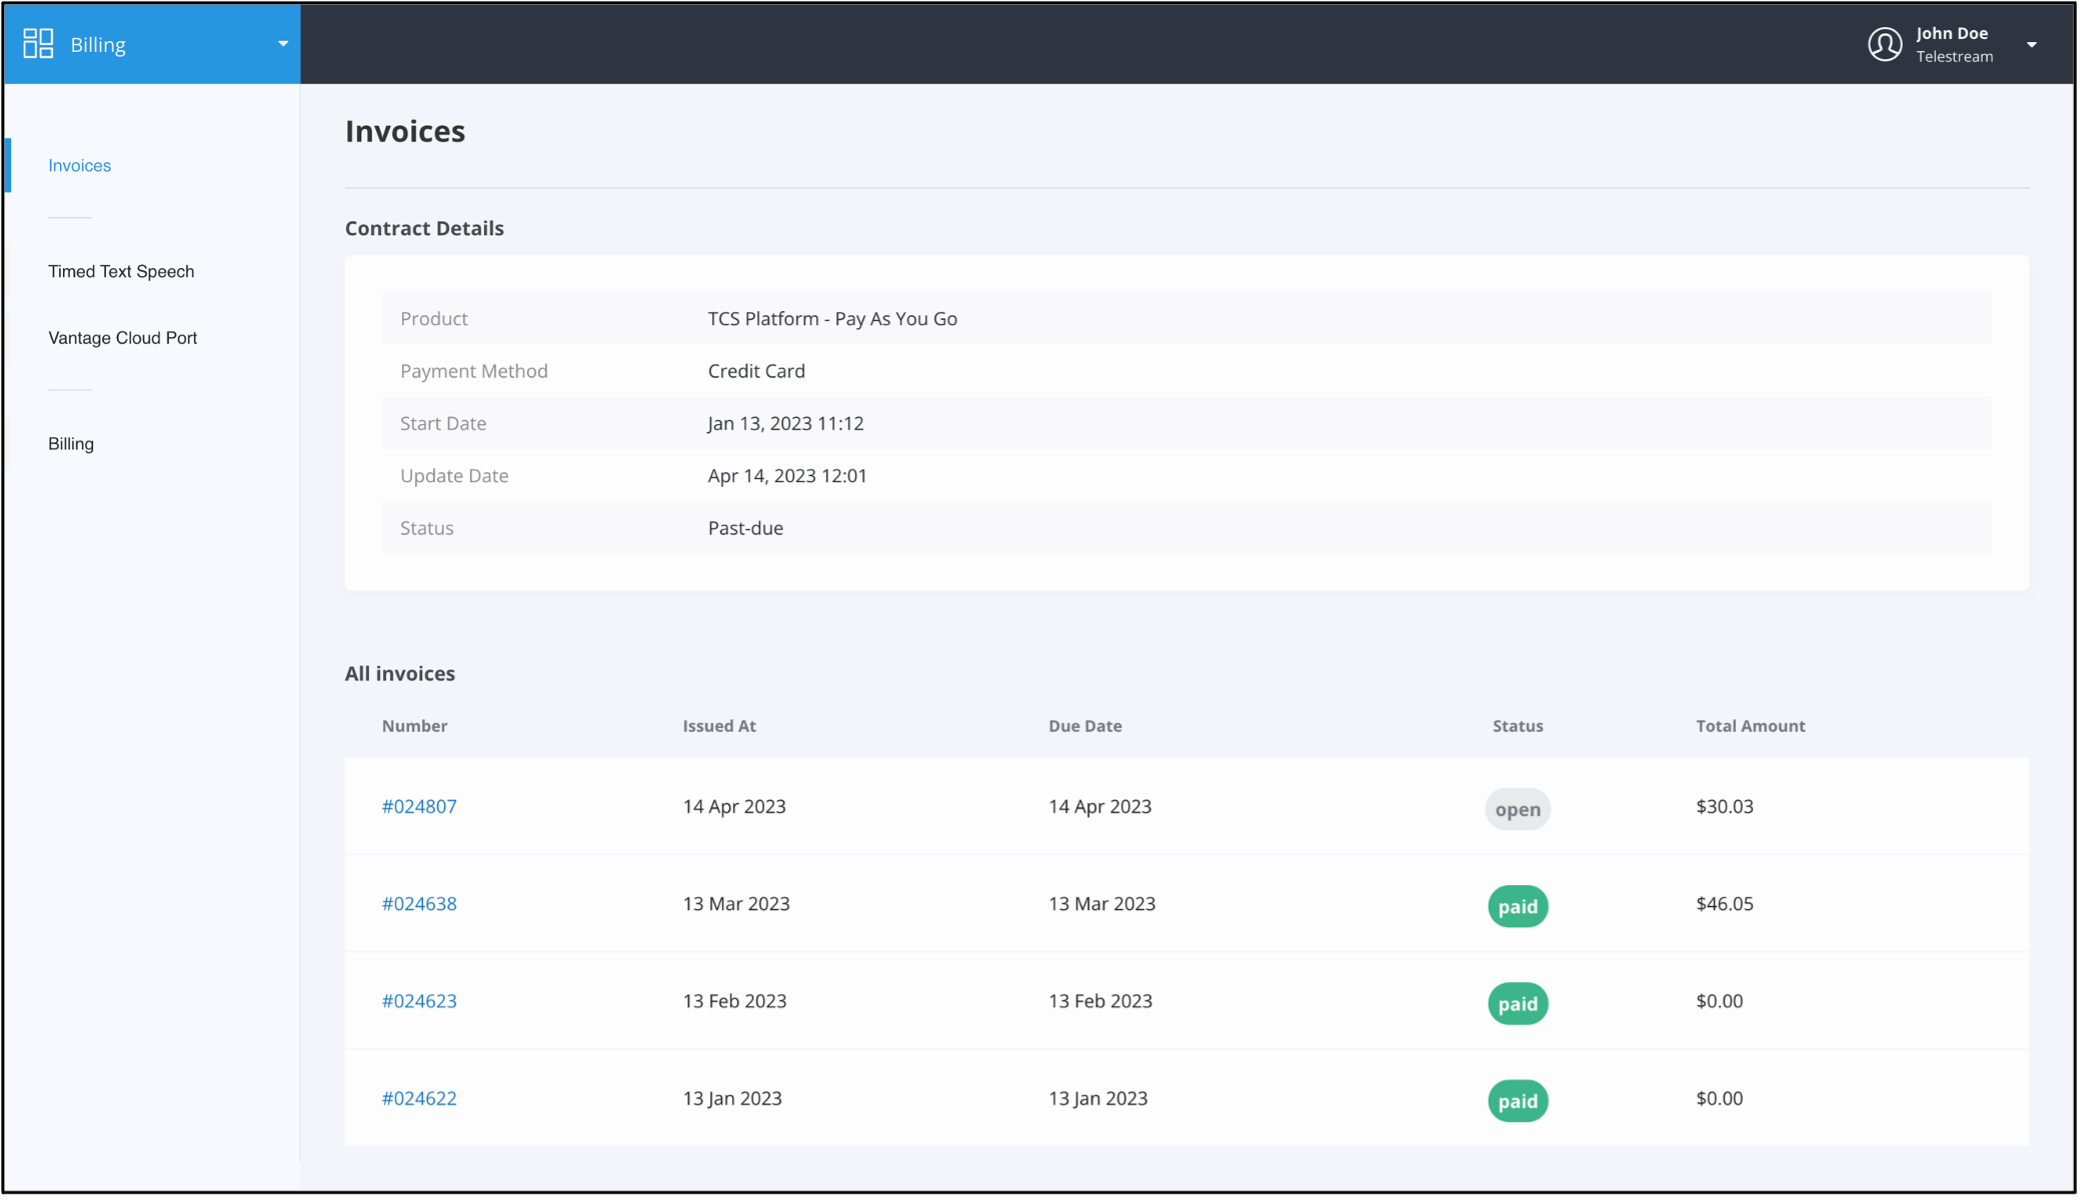
Task: Click the Due Date column header
Action: (x=1084, y=726)
